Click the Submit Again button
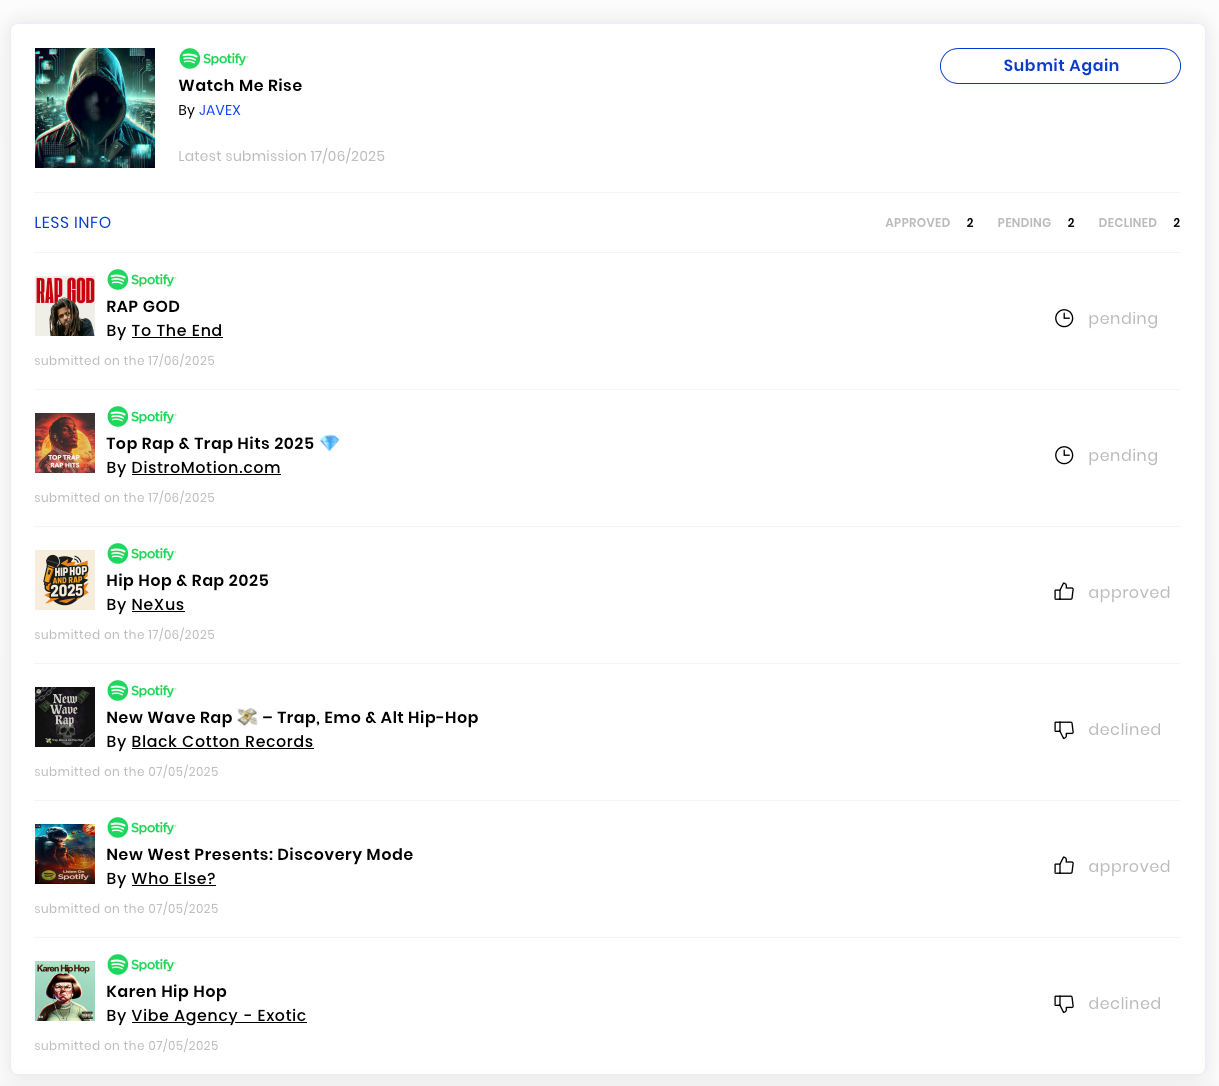The height and width of the screenshot is (1086, 1219). point(1060,66)
